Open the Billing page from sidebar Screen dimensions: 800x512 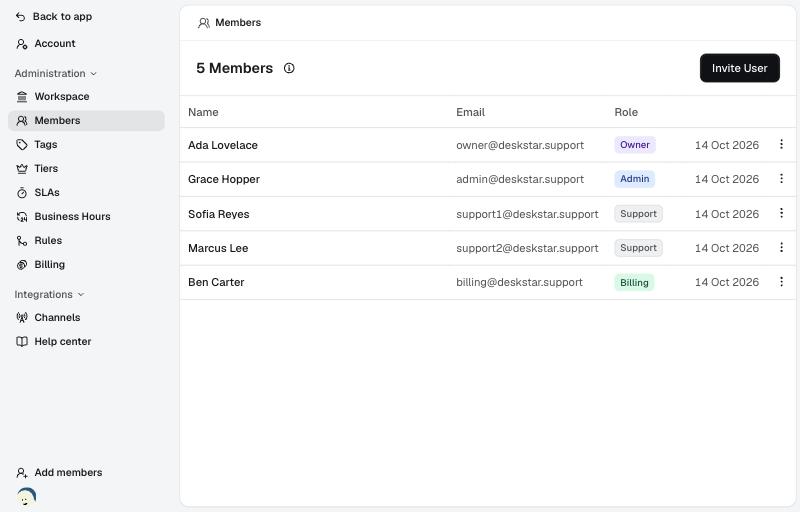tap(86, 265)
